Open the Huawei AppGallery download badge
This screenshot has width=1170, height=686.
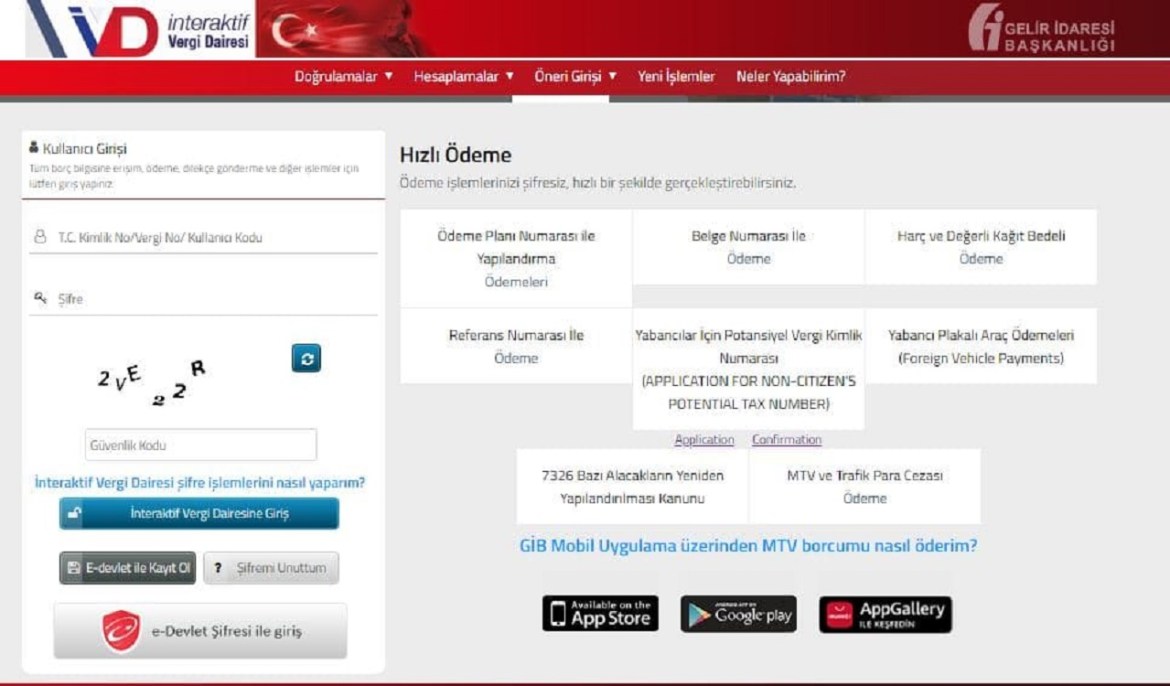tap(885, 614)
